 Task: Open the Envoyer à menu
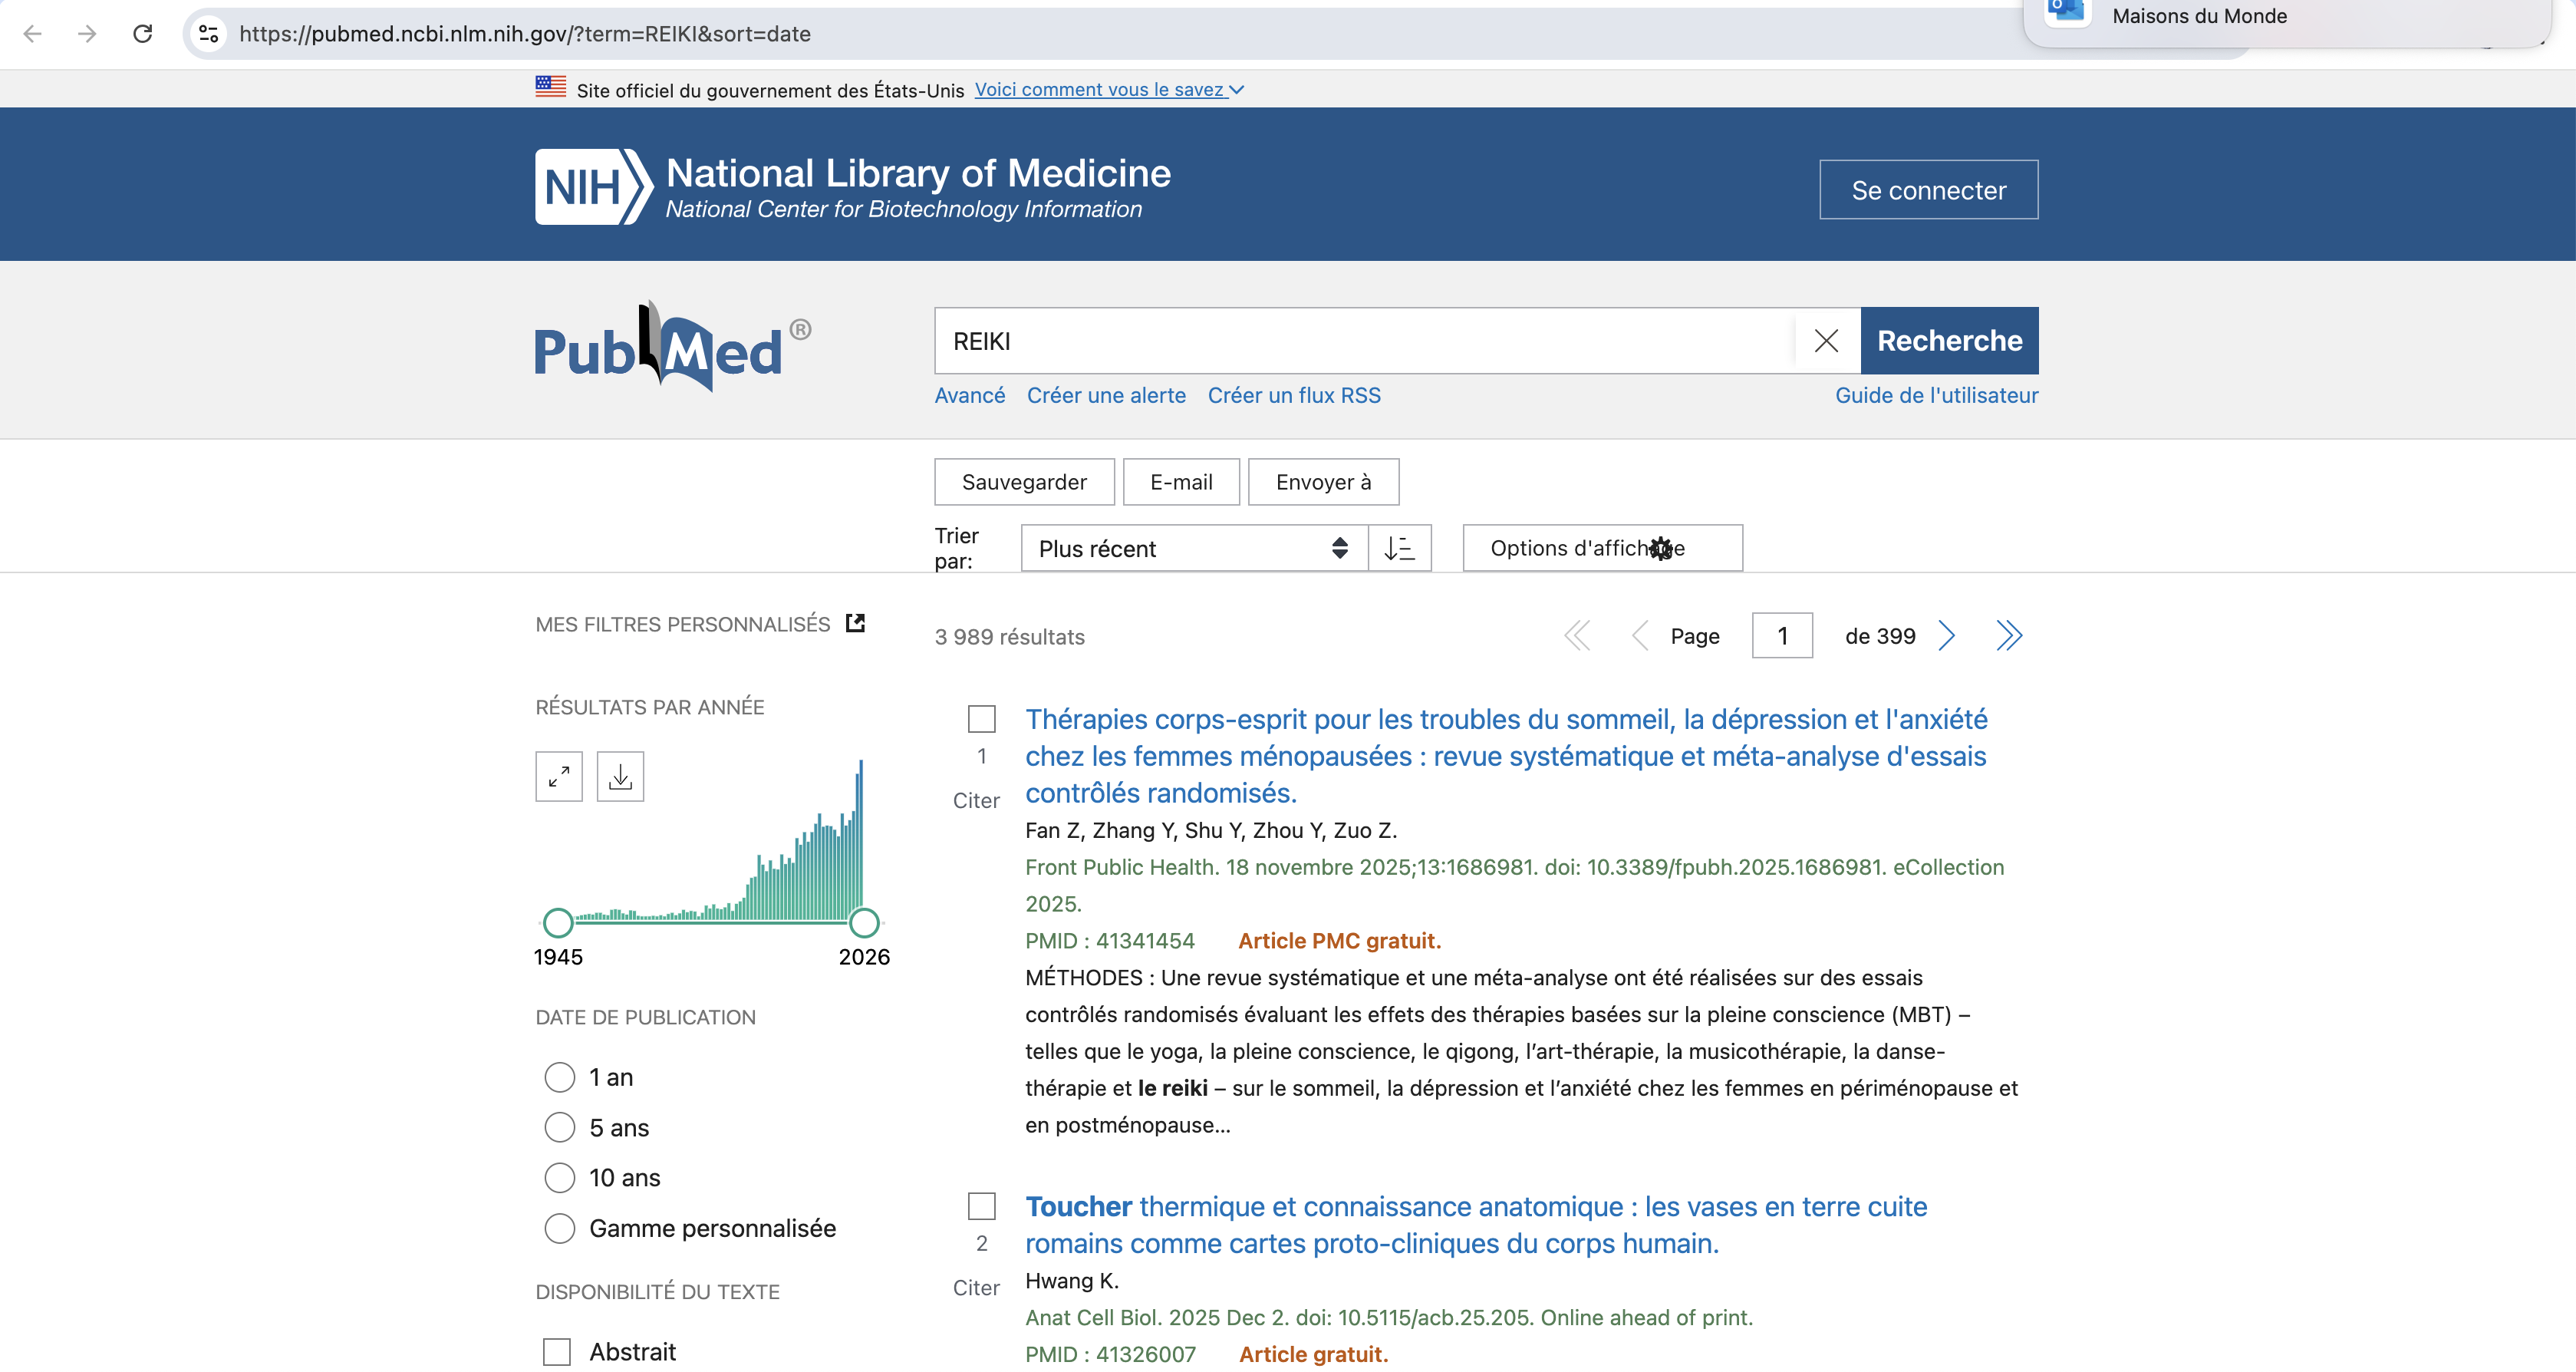1323,482
